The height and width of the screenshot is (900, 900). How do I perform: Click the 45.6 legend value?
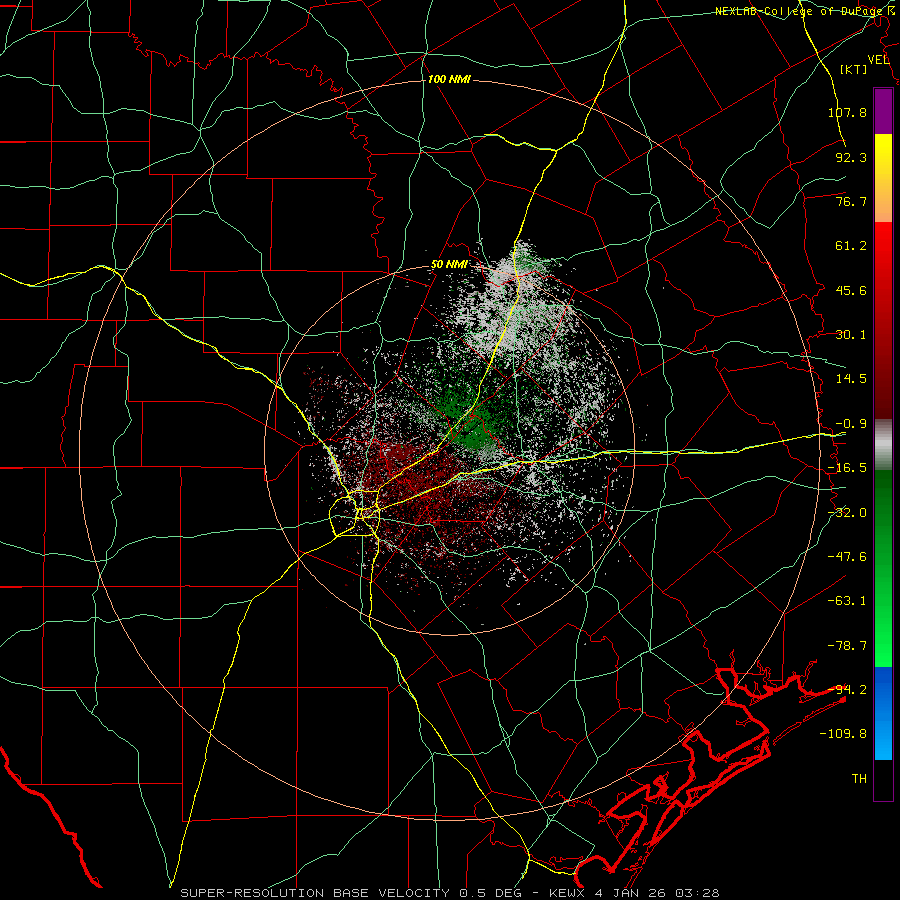point(851,290)
